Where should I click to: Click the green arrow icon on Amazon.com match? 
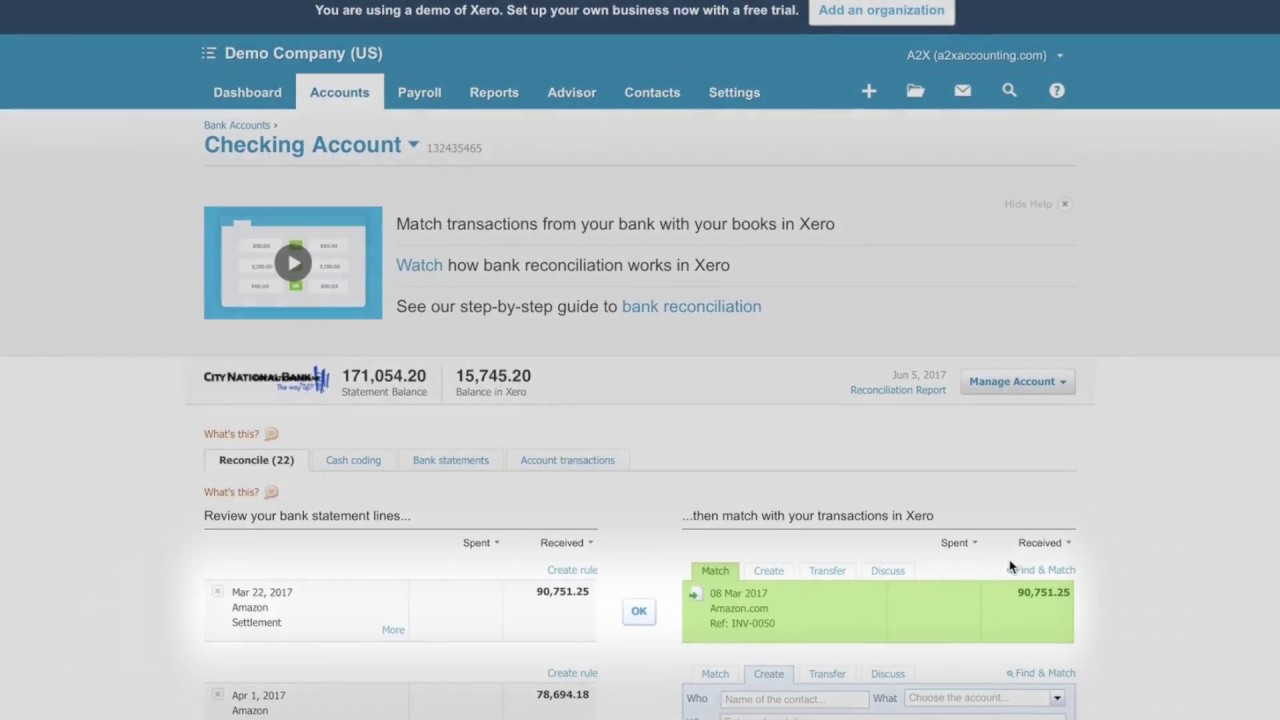(695, 594)
